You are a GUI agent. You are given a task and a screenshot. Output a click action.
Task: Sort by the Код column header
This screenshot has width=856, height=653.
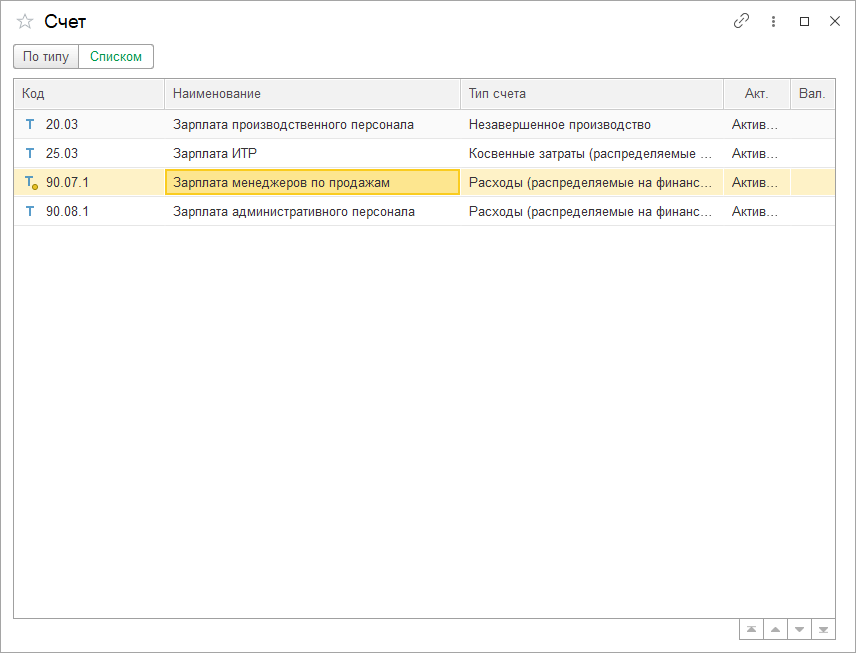[88, 94]
